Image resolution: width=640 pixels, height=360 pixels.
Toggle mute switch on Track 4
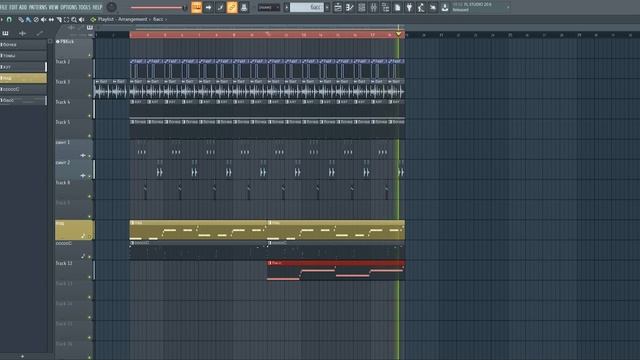(89, 116)
